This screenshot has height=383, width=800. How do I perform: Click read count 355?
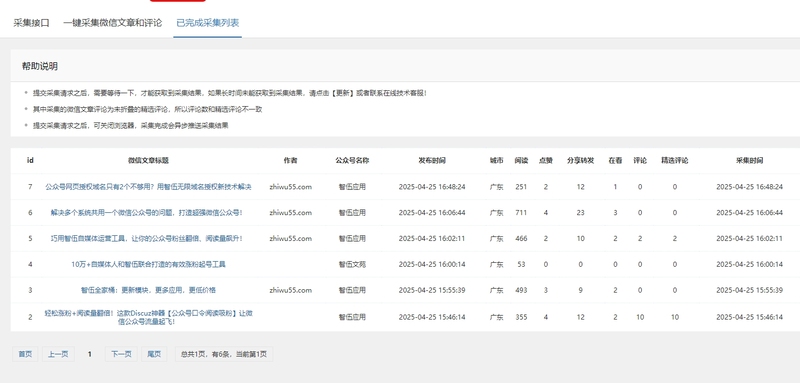(521, 317)
